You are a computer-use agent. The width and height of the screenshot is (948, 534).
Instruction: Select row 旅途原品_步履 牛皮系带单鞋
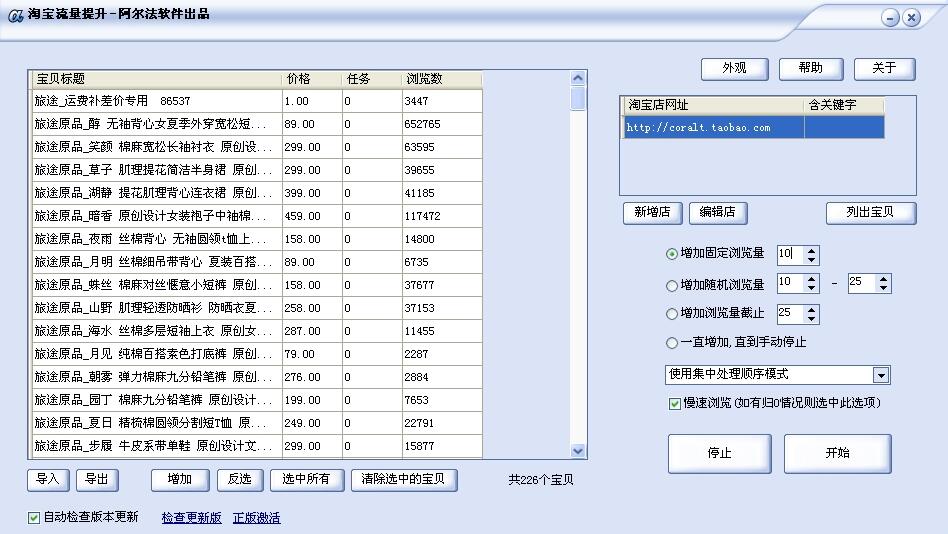point(256,446)
